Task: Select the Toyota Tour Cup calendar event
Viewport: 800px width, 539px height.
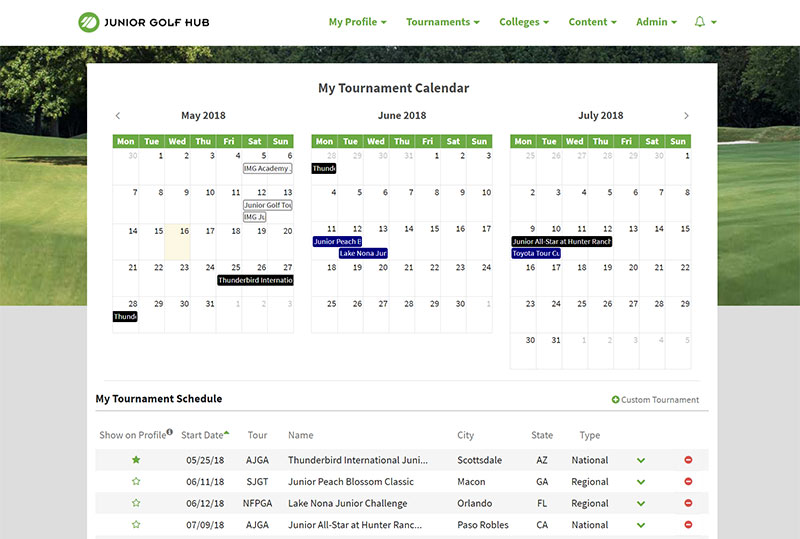Action: (x=536, y=254)
